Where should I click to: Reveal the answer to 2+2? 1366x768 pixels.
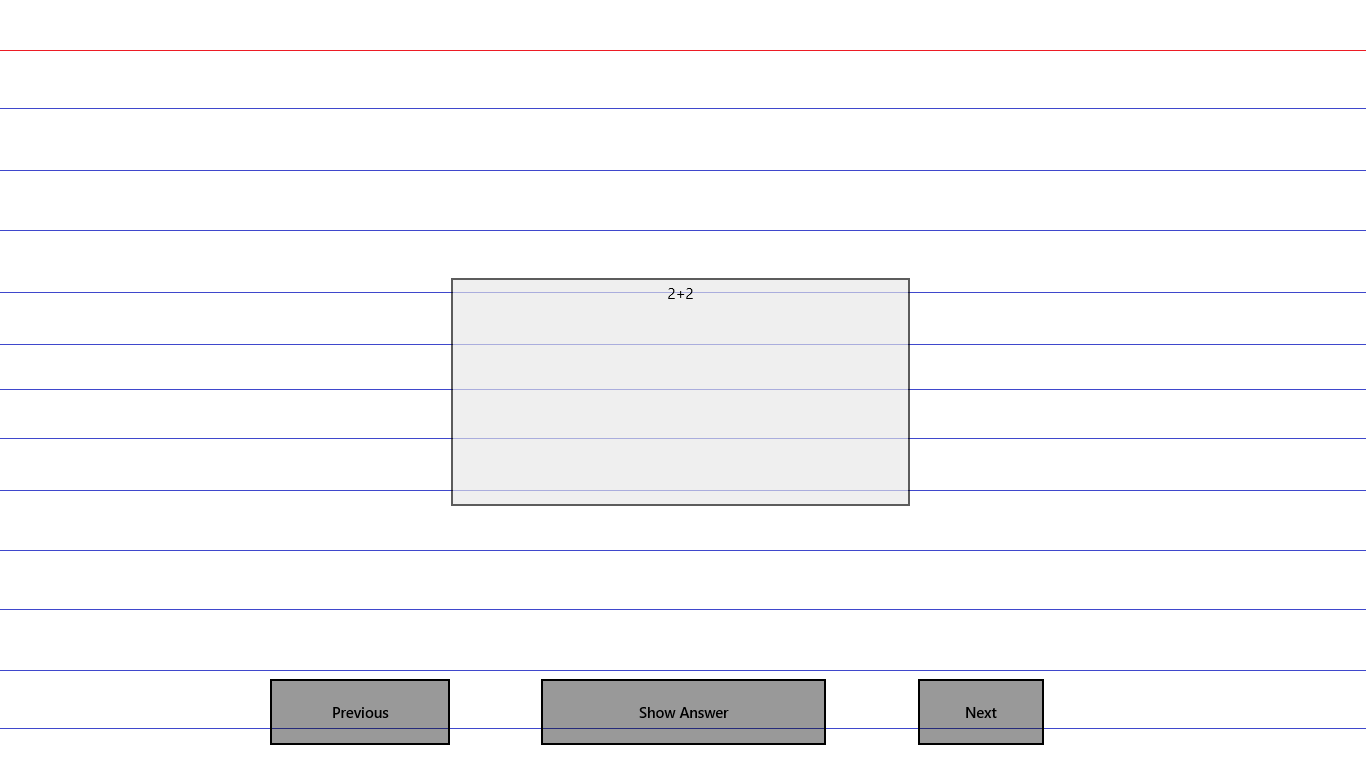683,712
